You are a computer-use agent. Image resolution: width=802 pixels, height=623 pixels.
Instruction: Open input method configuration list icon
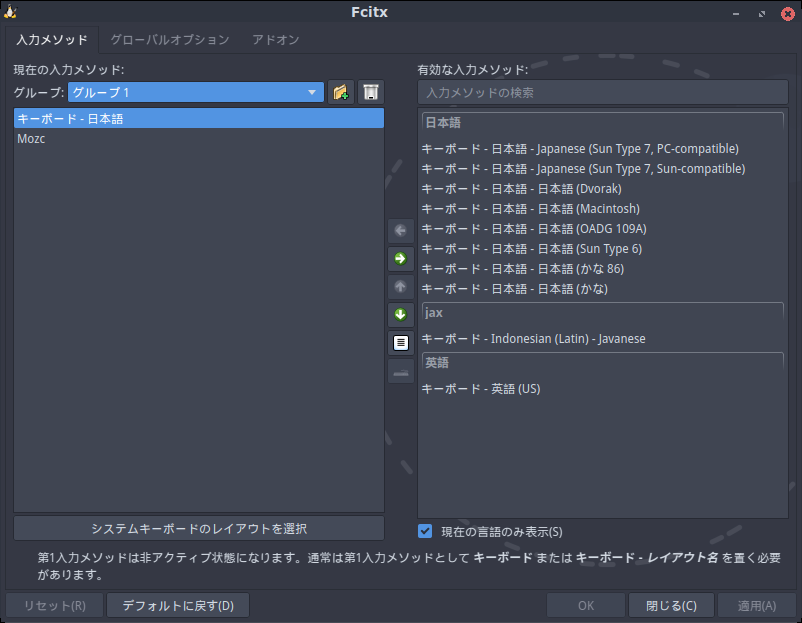coord(400,342)
